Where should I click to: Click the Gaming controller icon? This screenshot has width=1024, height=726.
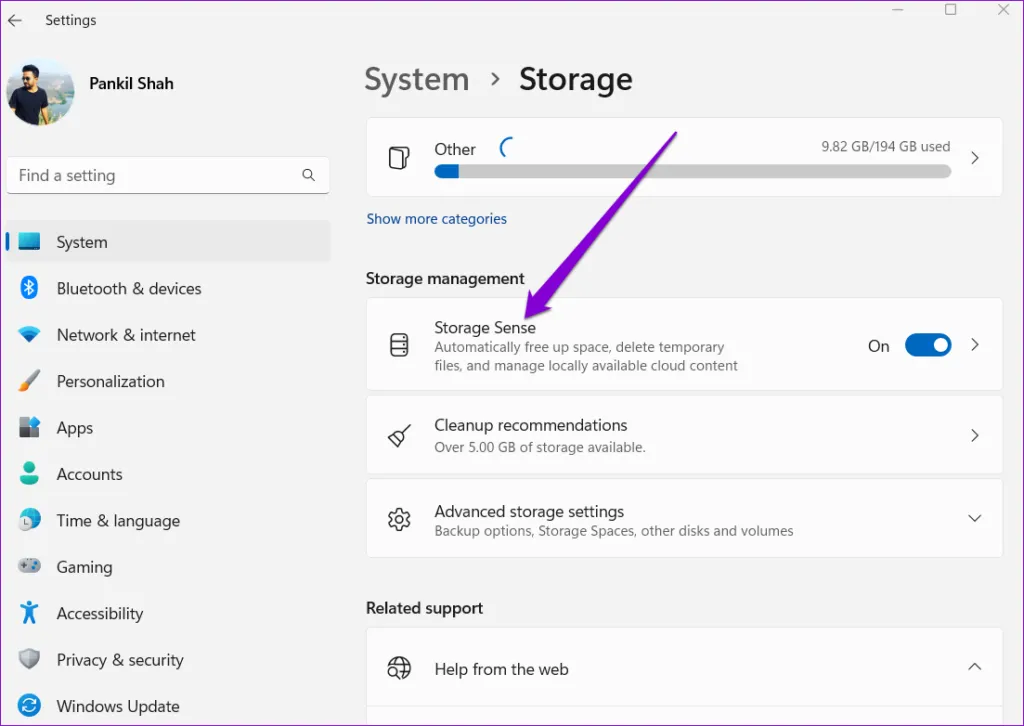click(x=29, y=567)
